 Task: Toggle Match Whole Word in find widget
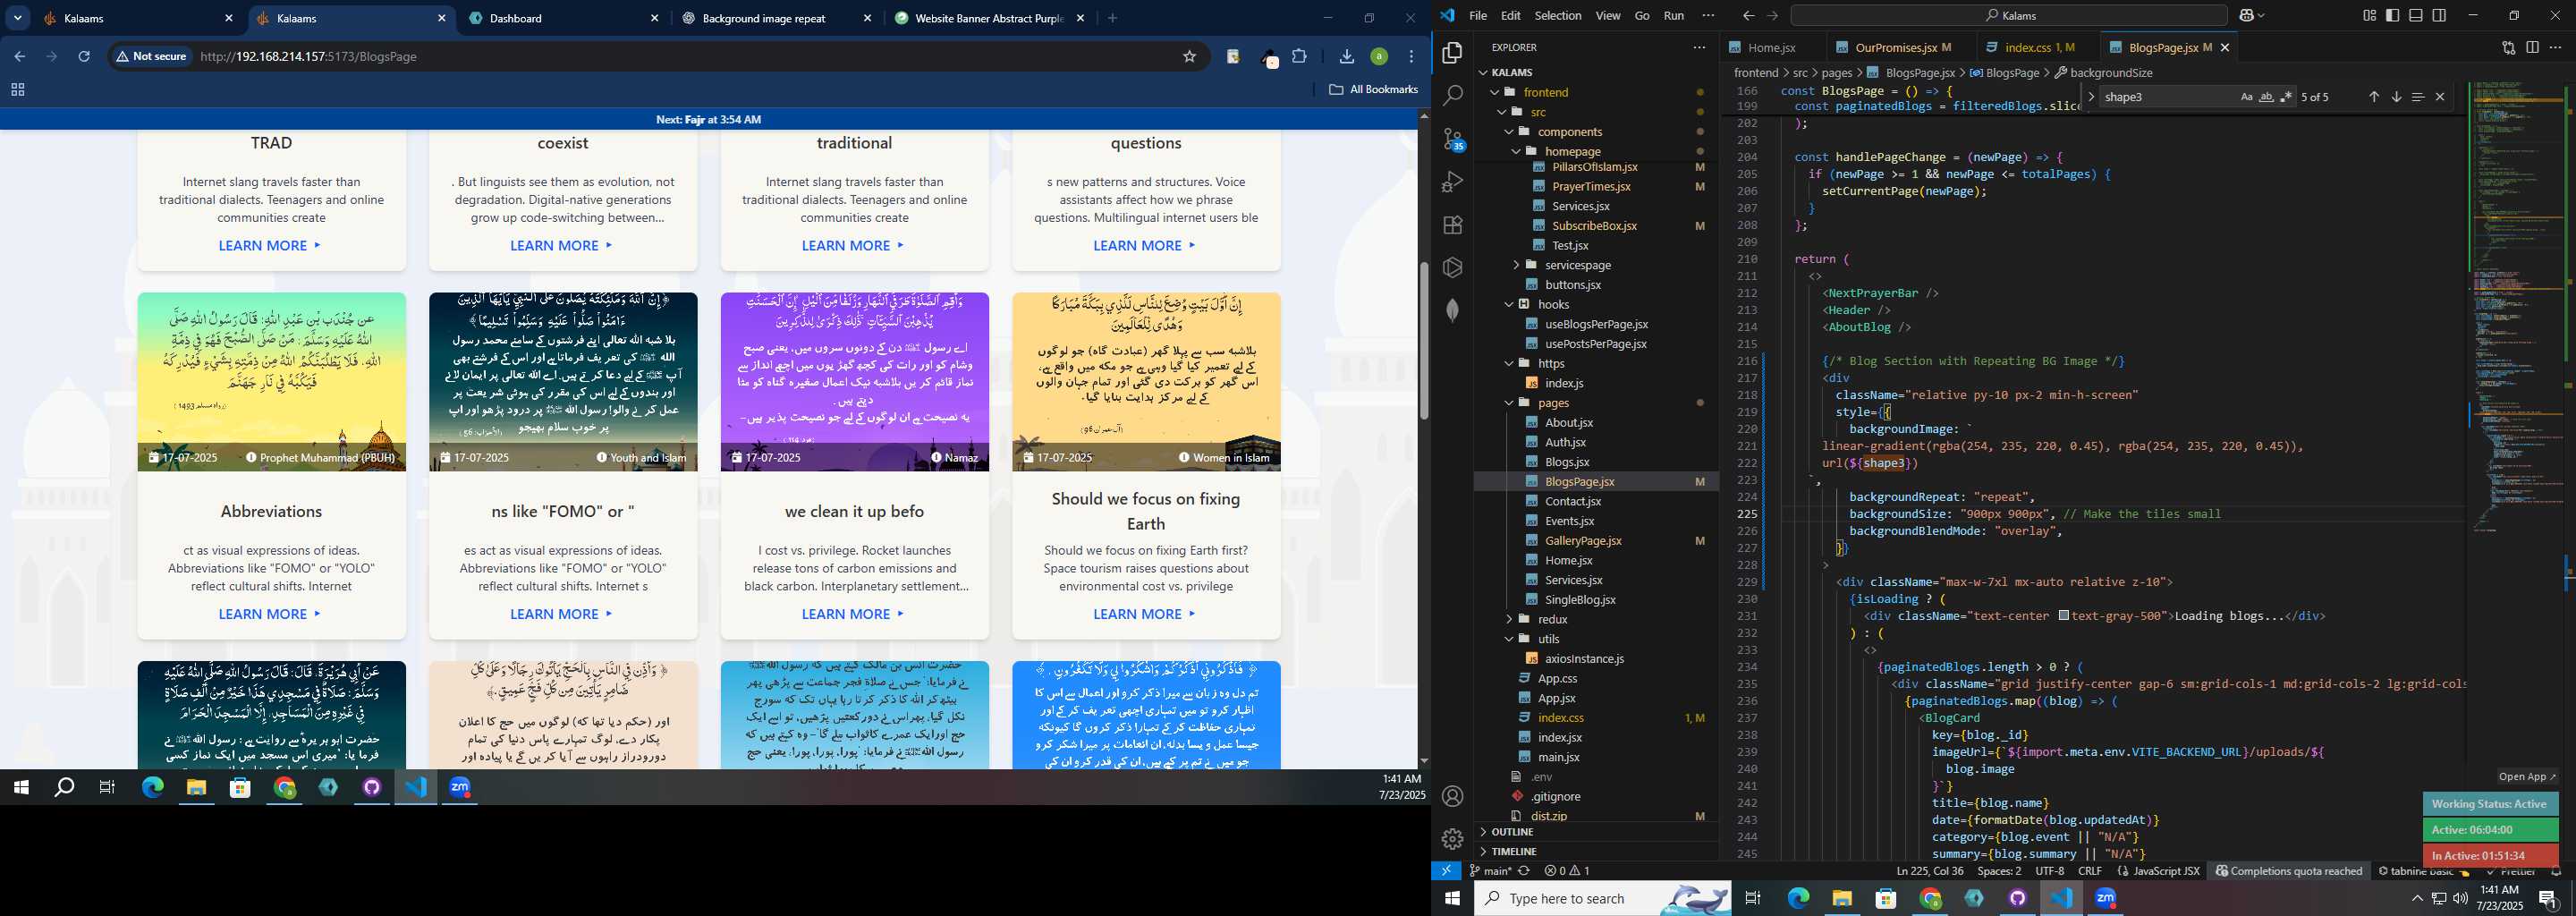coord(2266,97)
